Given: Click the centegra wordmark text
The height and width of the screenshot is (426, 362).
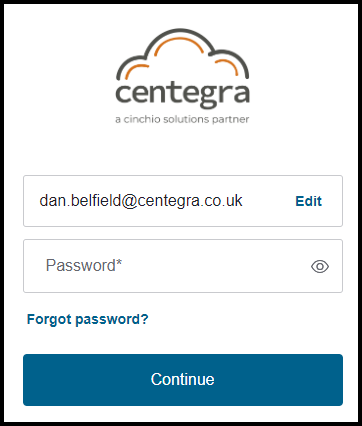Looking at the screenshot, I should (x=182, y=95).
